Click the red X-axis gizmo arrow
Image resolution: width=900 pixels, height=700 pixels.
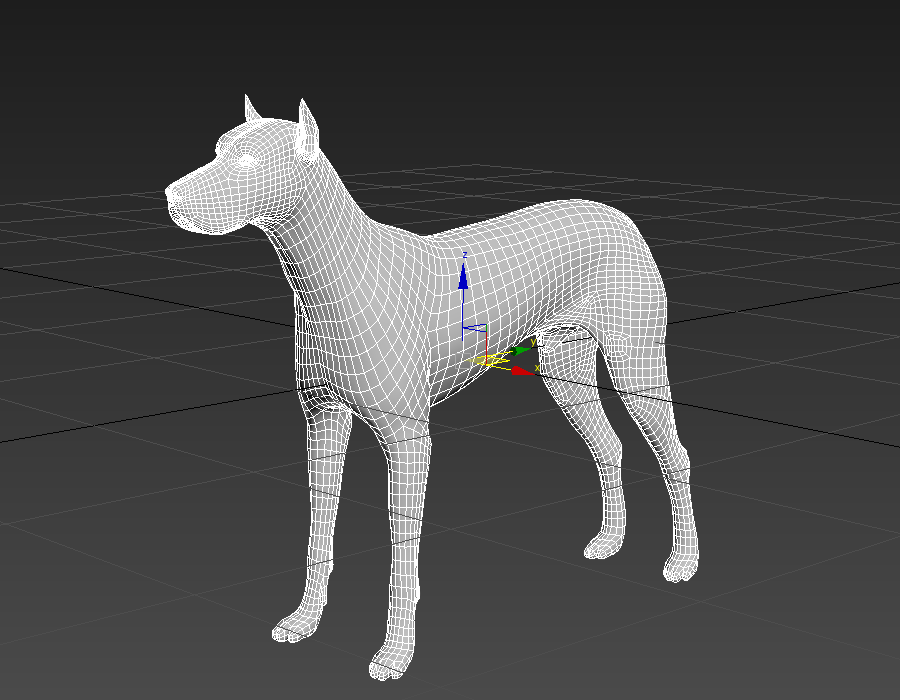coord(522,371)
